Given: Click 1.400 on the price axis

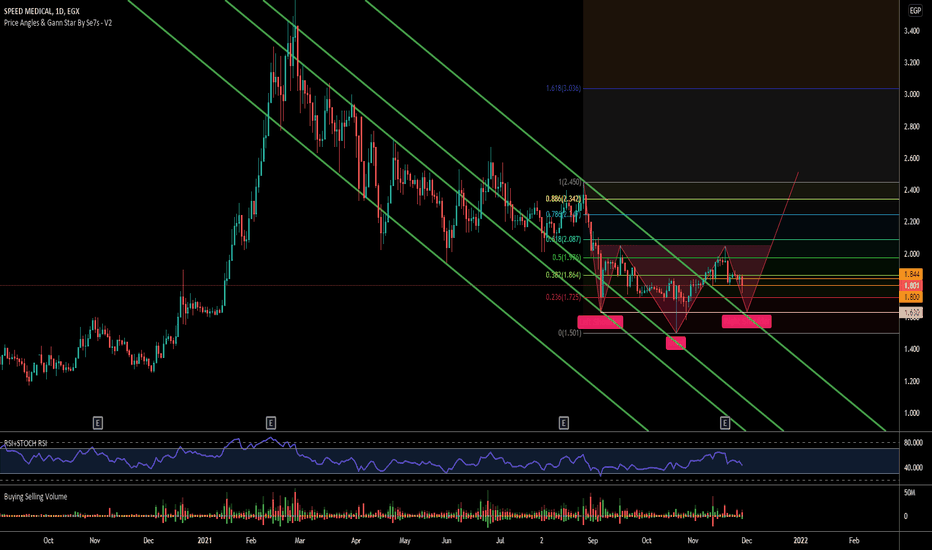Looking at the screenshot, I should coord(912,349).
